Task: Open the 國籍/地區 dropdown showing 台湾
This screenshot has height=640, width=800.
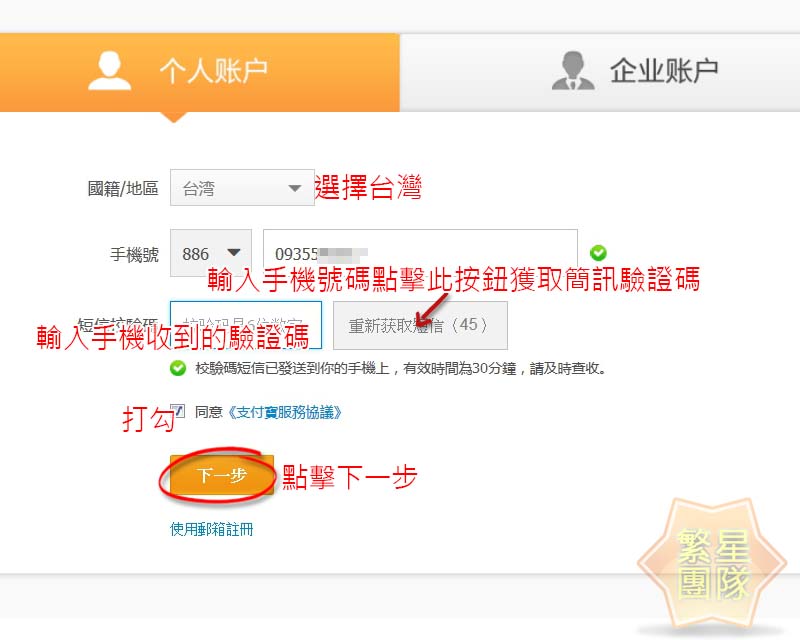Action: pyautogui.click(x=242, y=188)
